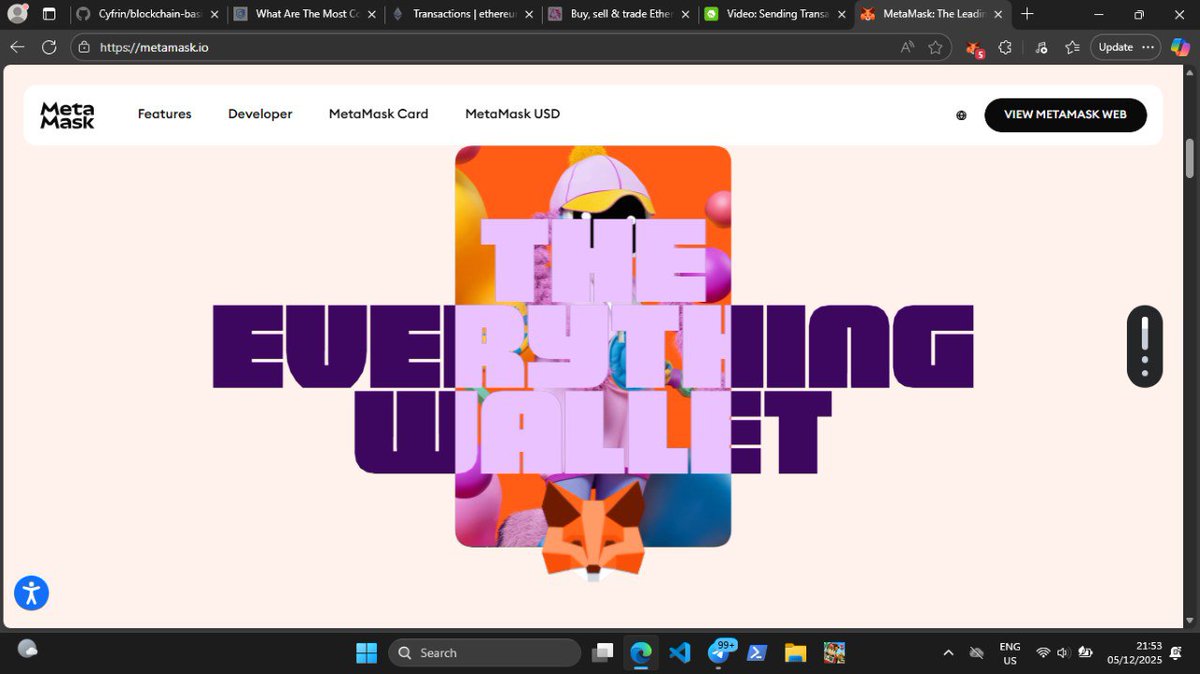Viewport: 1200px width, 674px height.
Task: Go back to the previous page
Action: (17, 47)
